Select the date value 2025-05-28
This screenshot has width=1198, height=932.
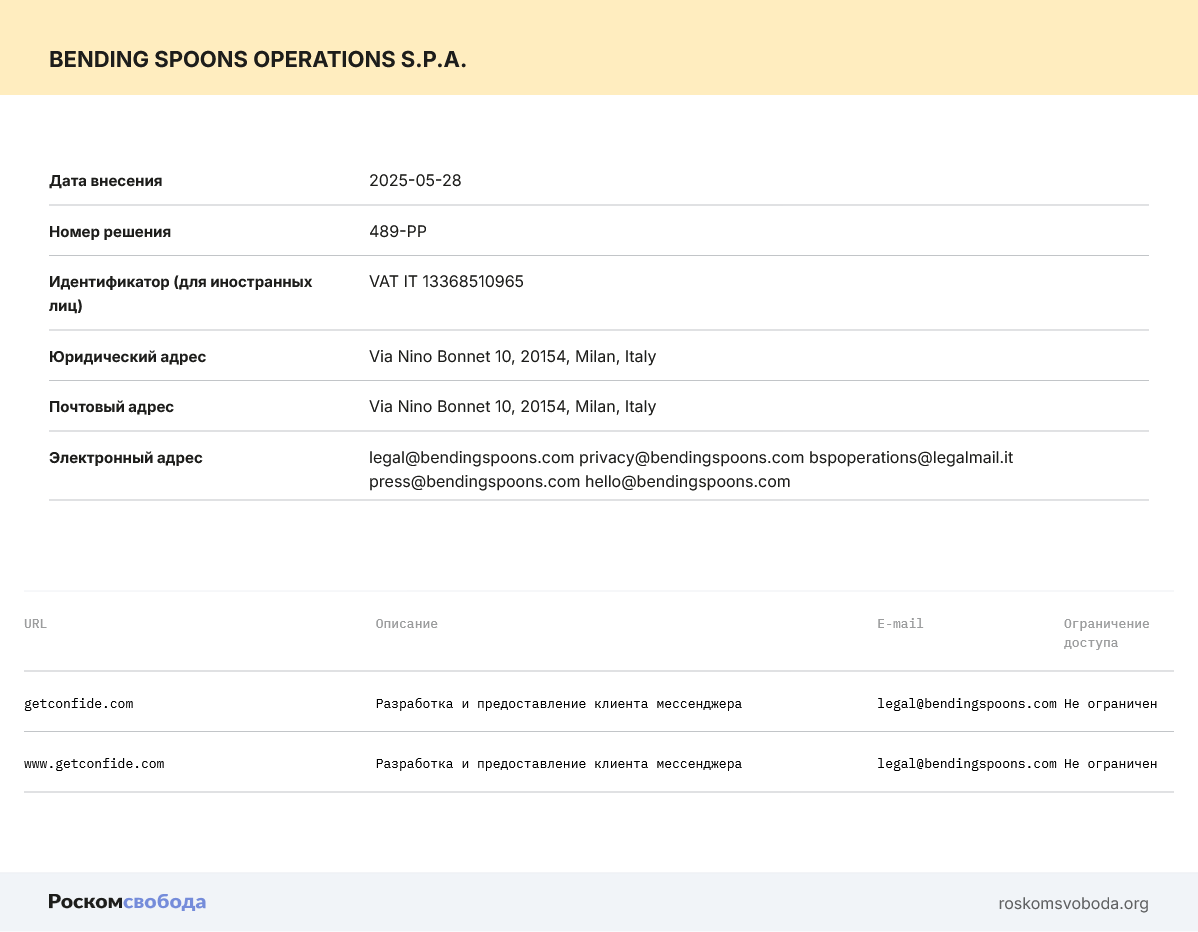(x=415, y=180)
